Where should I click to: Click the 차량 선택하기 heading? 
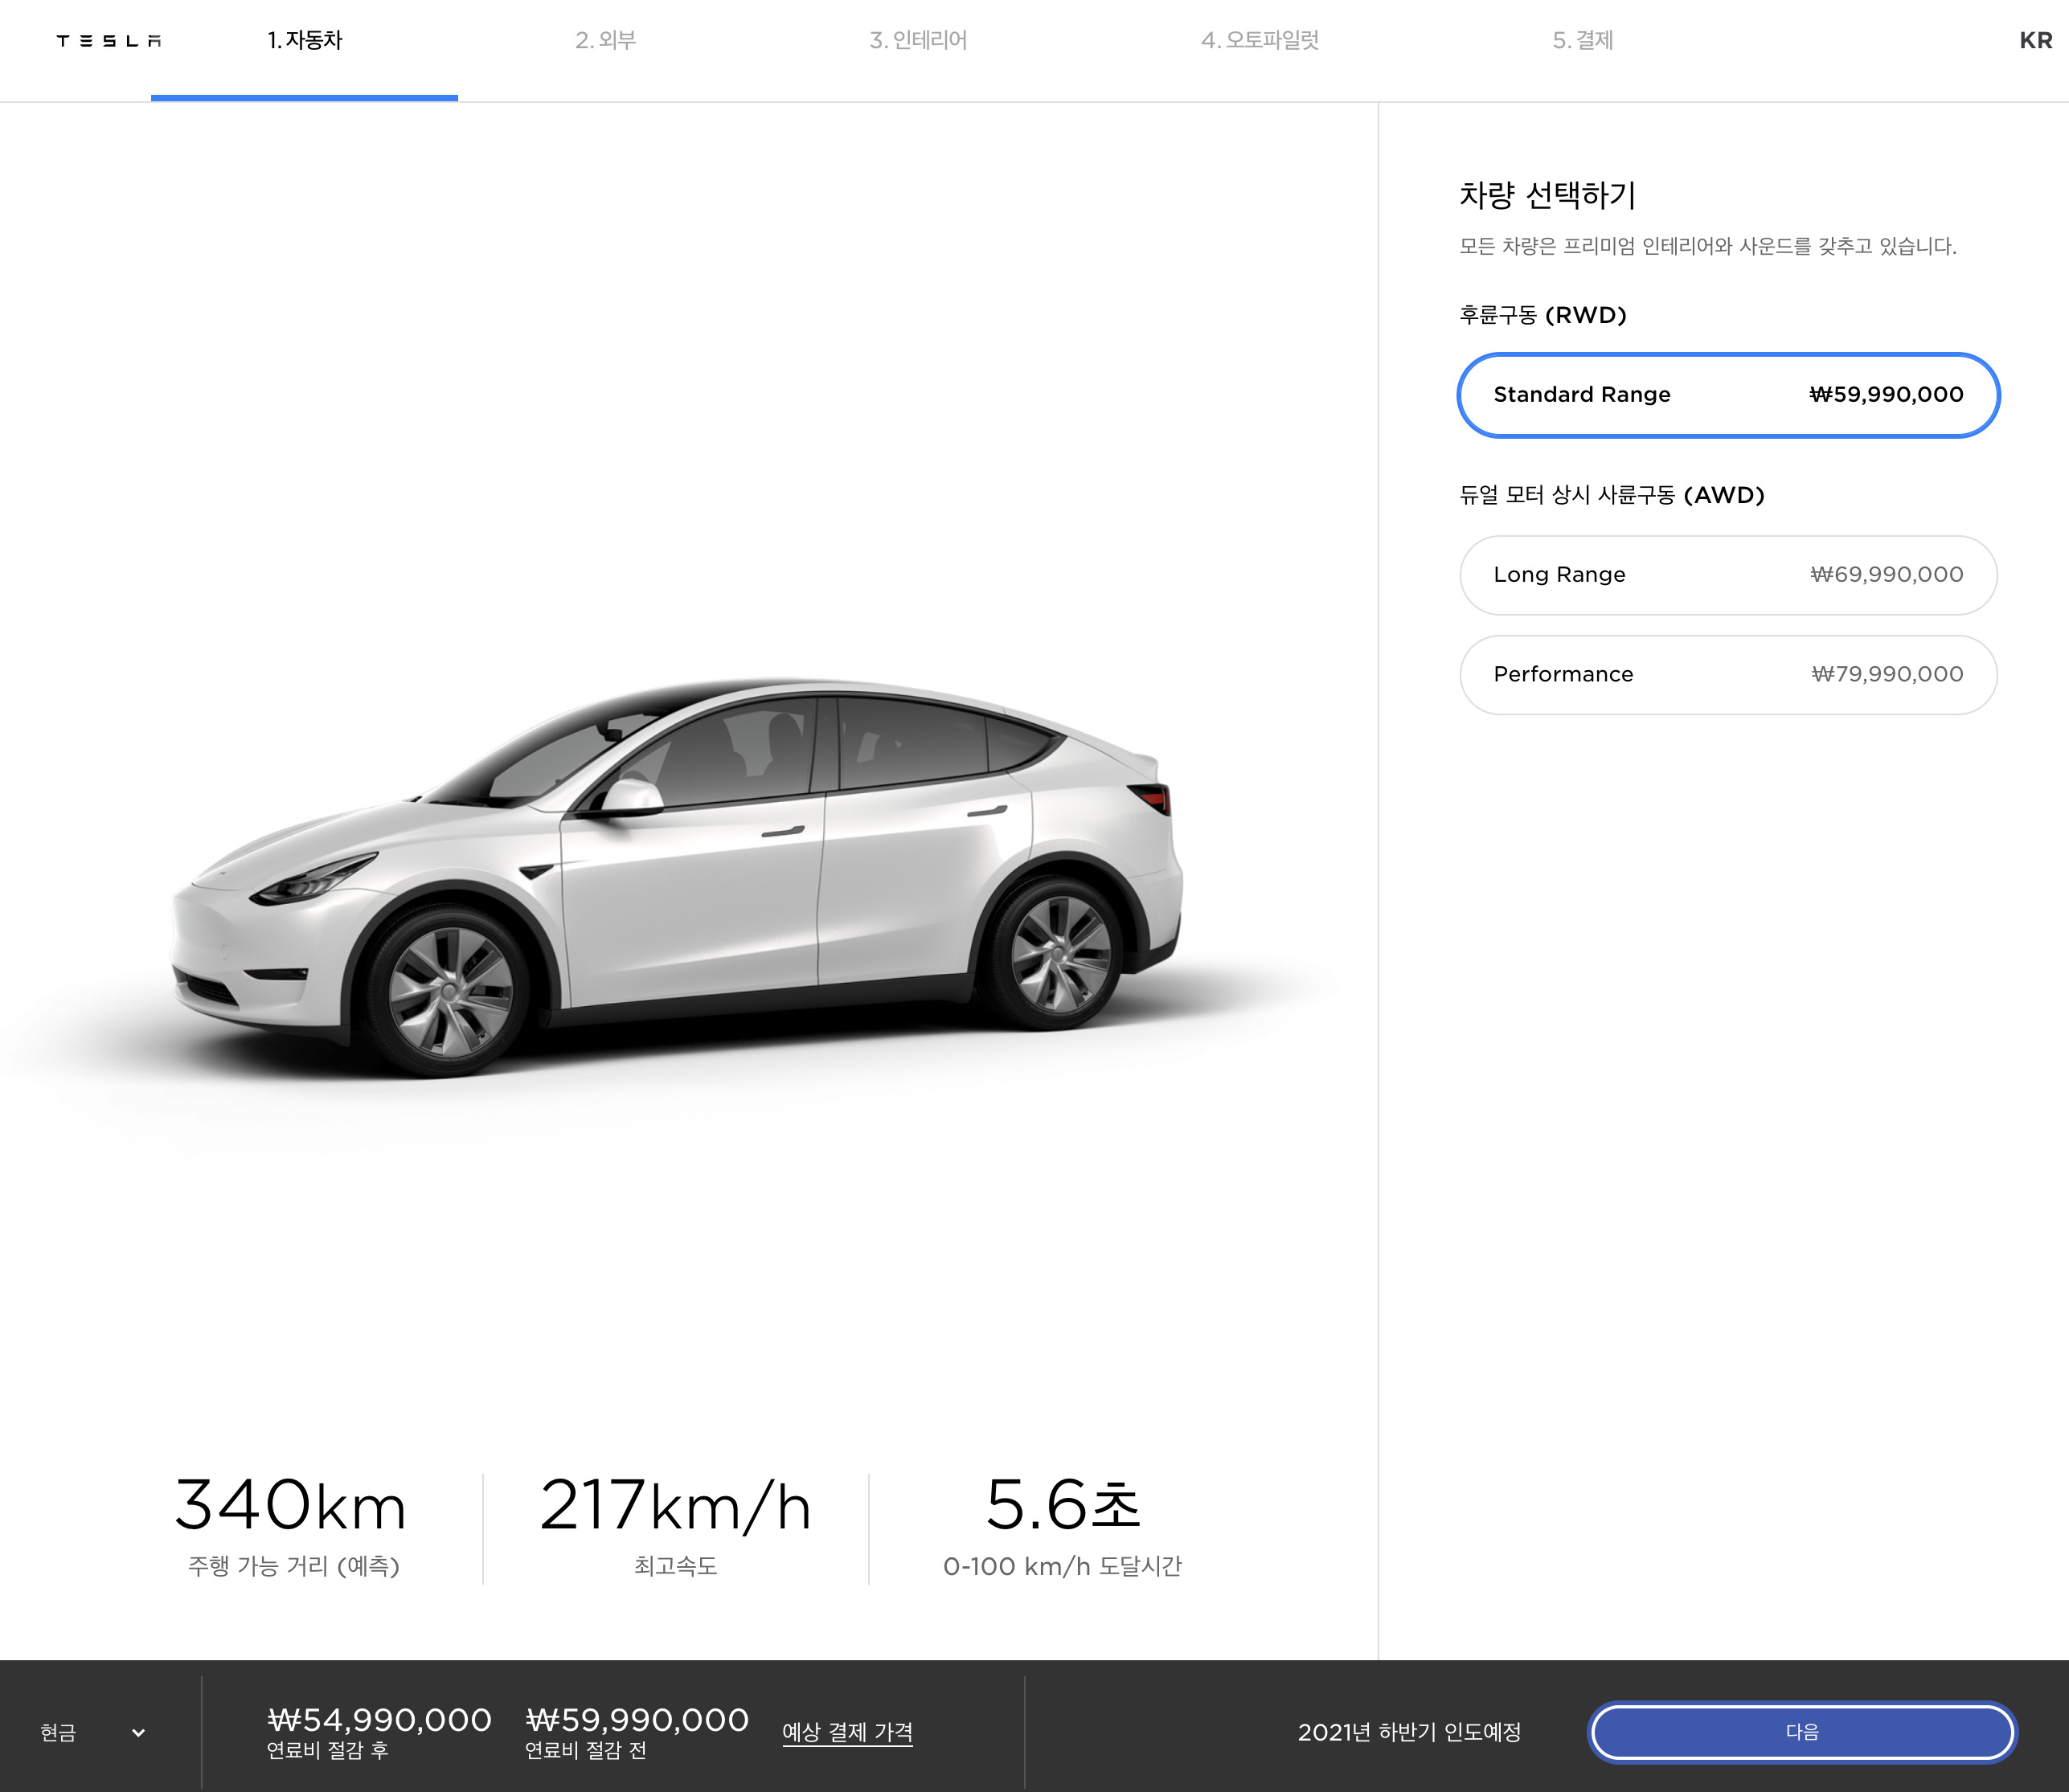[1547, 195]
